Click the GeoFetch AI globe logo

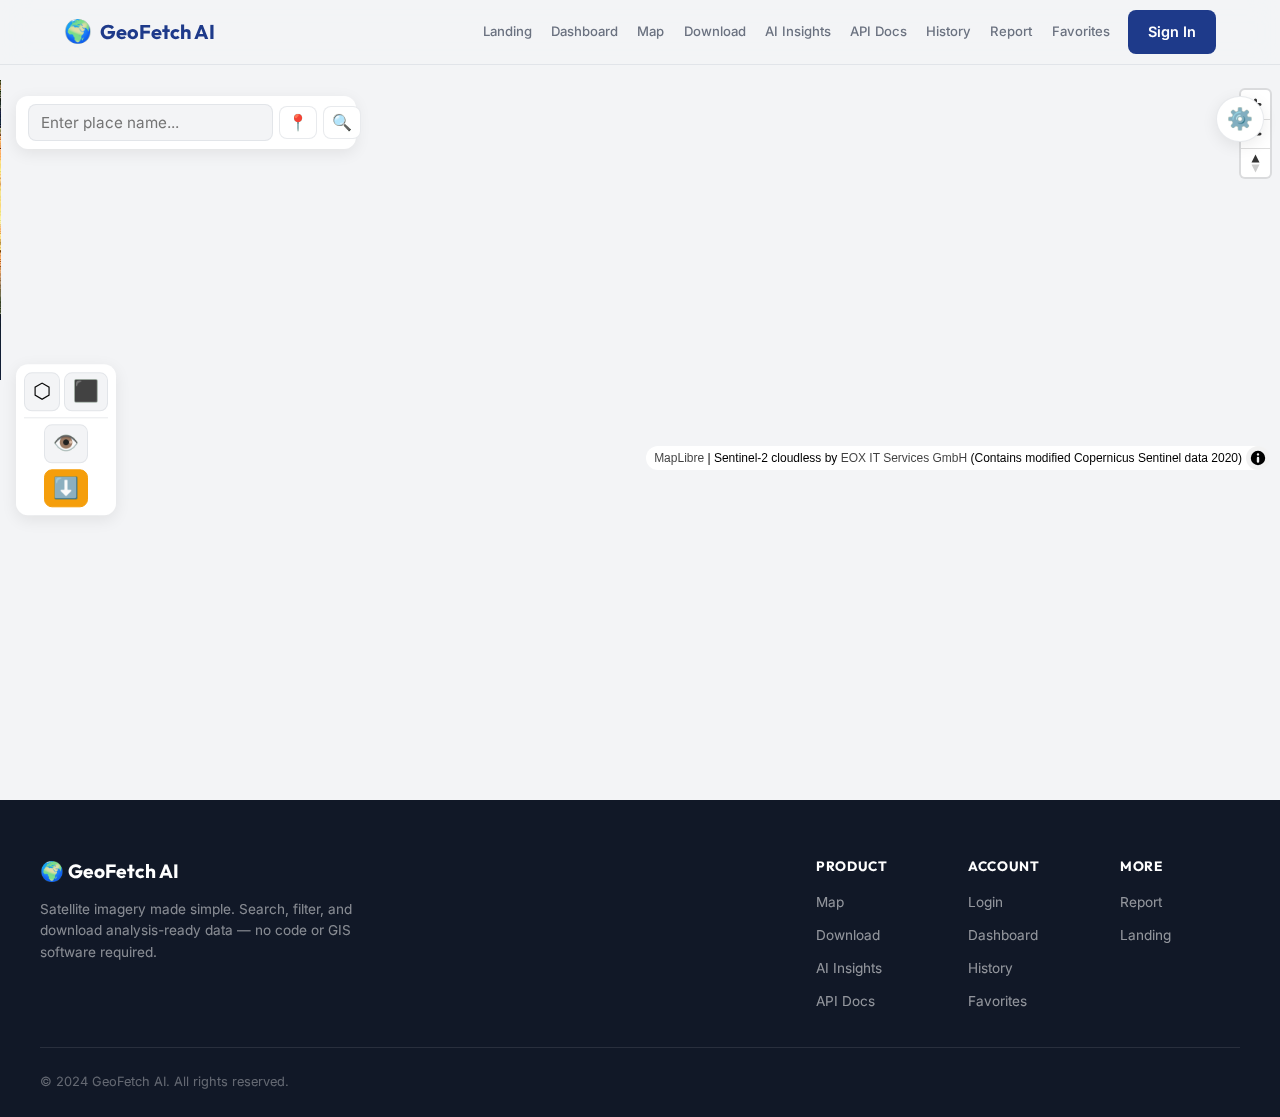click(x=139, y=32)
